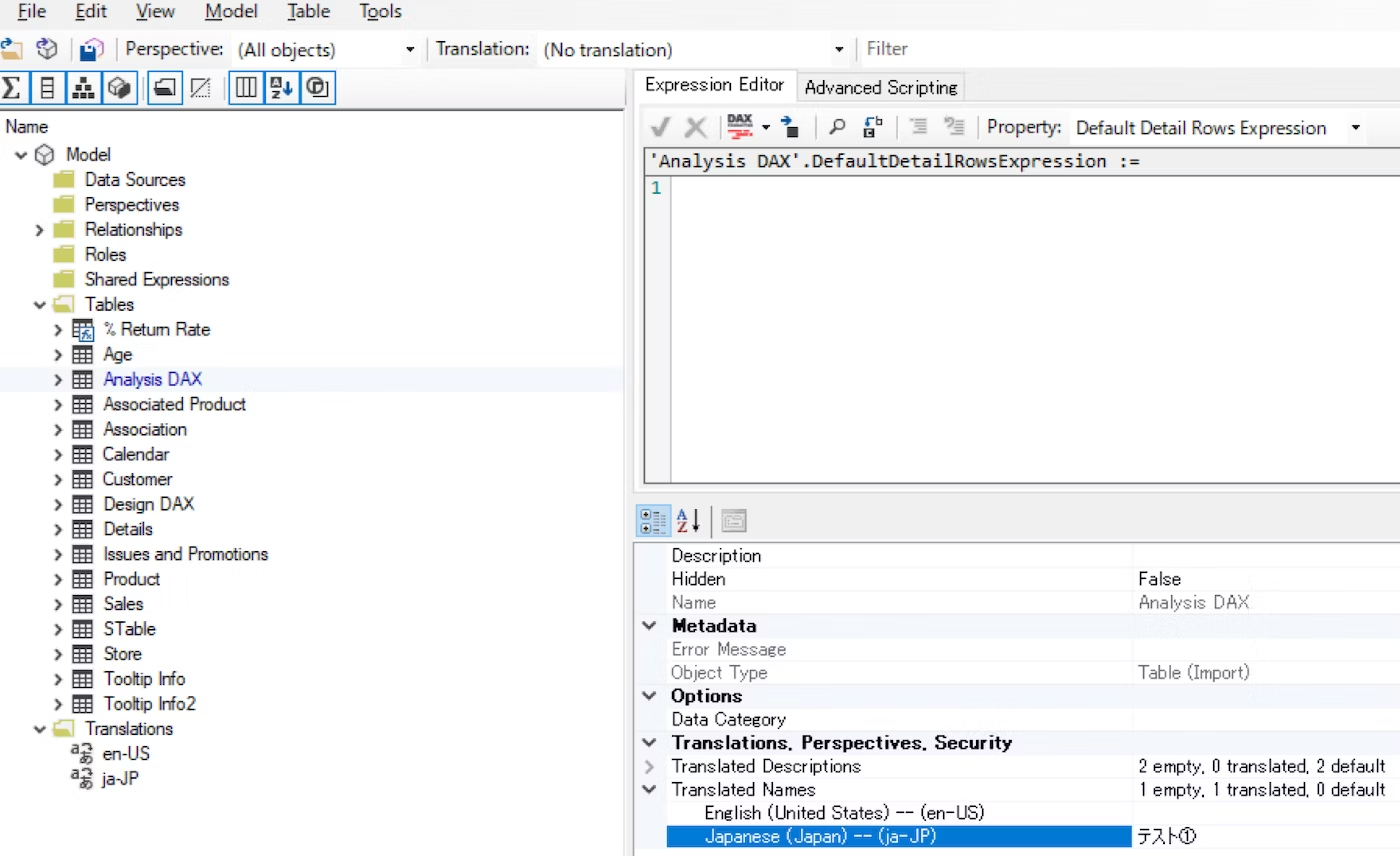Open the File menu
1400x856 pixels.
tap(32, 12)
